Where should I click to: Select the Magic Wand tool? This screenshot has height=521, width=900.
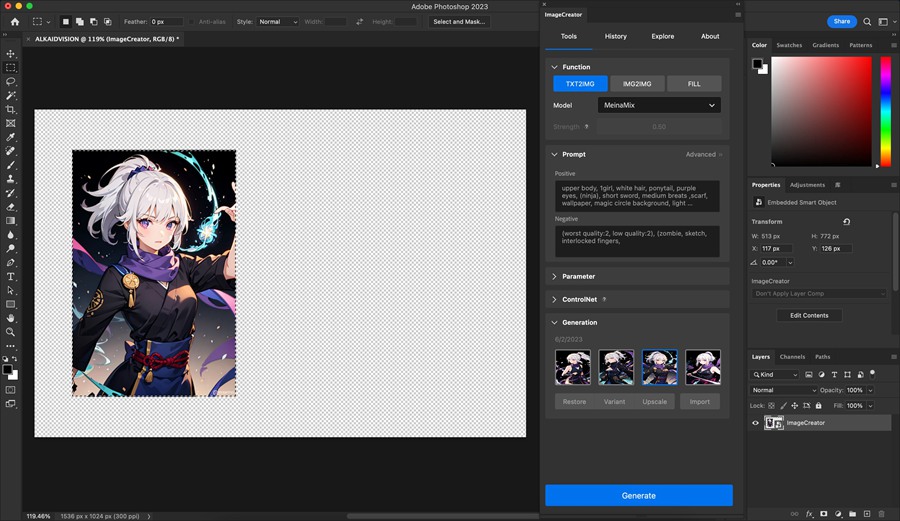(x=10, y=95)
